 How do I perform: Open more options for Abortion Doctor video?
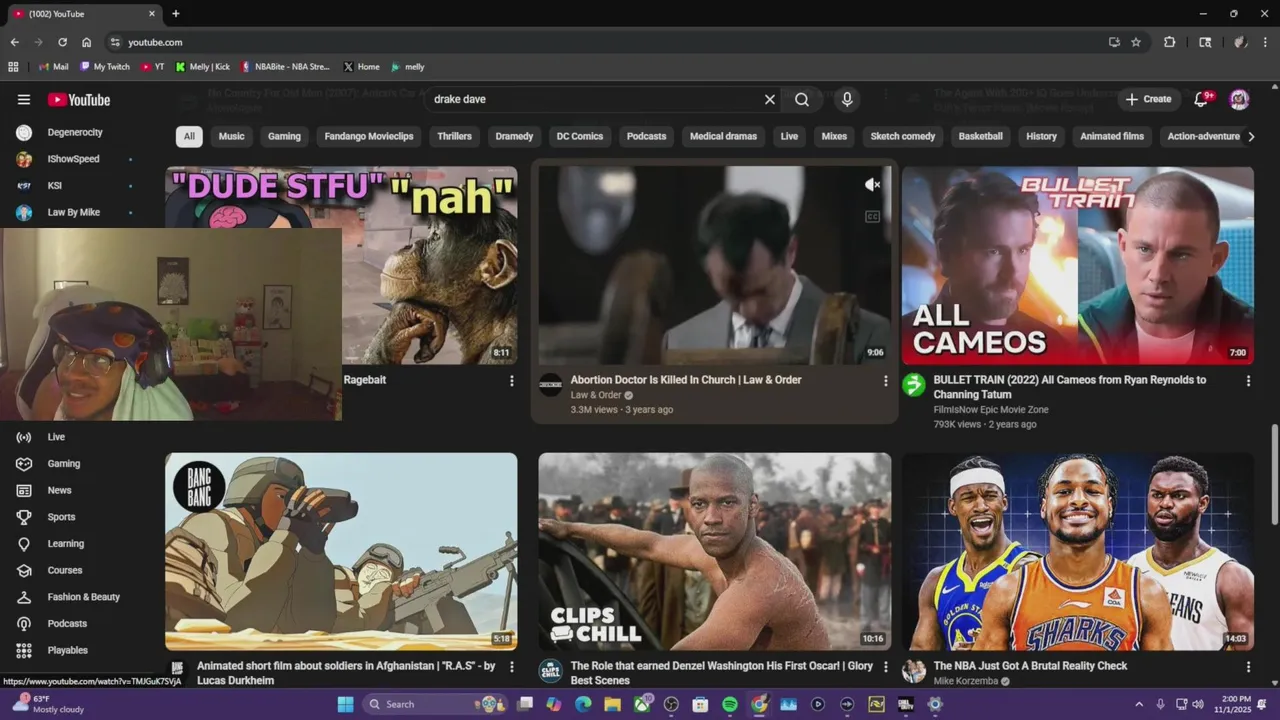(x=885, y=380)
